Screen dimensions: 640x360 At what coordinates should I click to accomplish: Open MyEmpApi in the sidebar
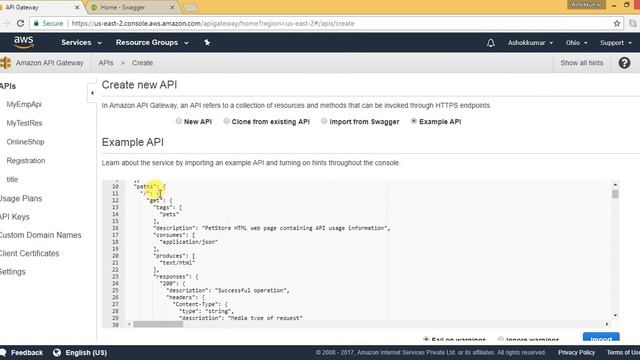coord(24,104)
